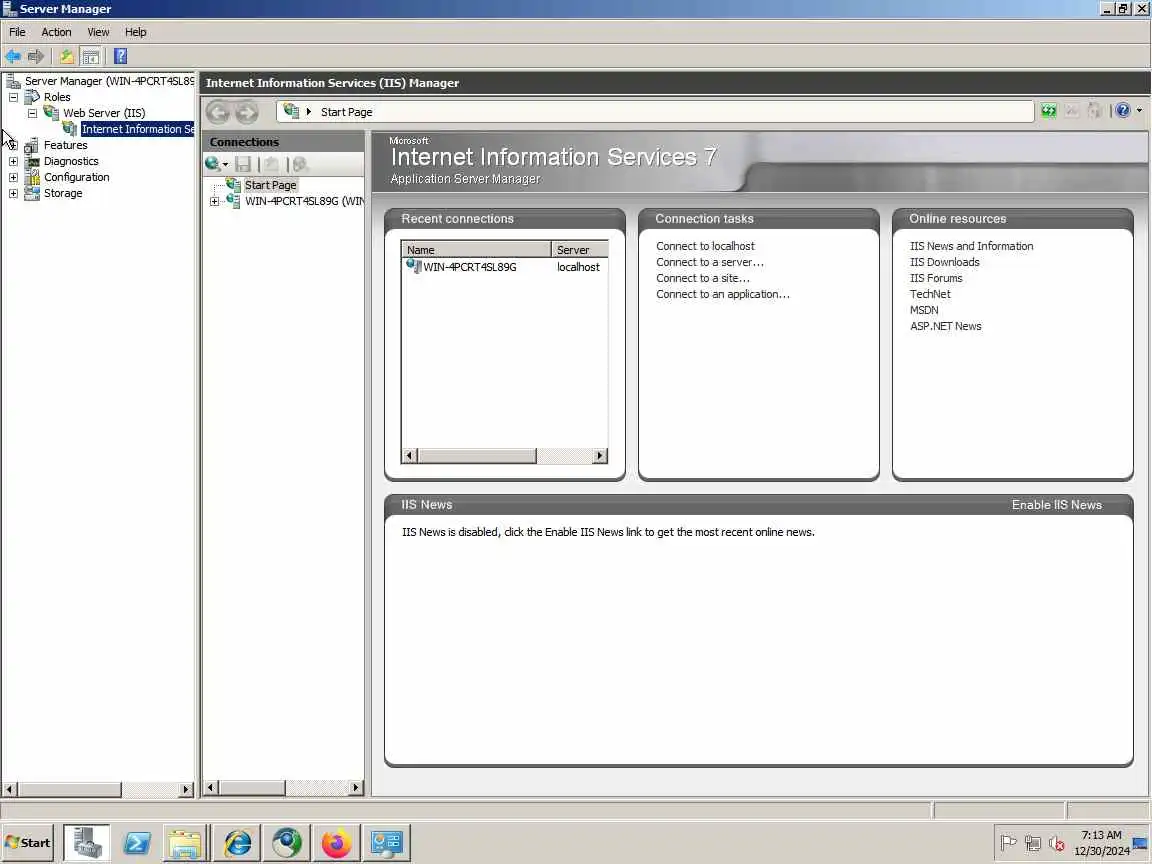Click the Name column header in Recent connections

pos(476,250)
